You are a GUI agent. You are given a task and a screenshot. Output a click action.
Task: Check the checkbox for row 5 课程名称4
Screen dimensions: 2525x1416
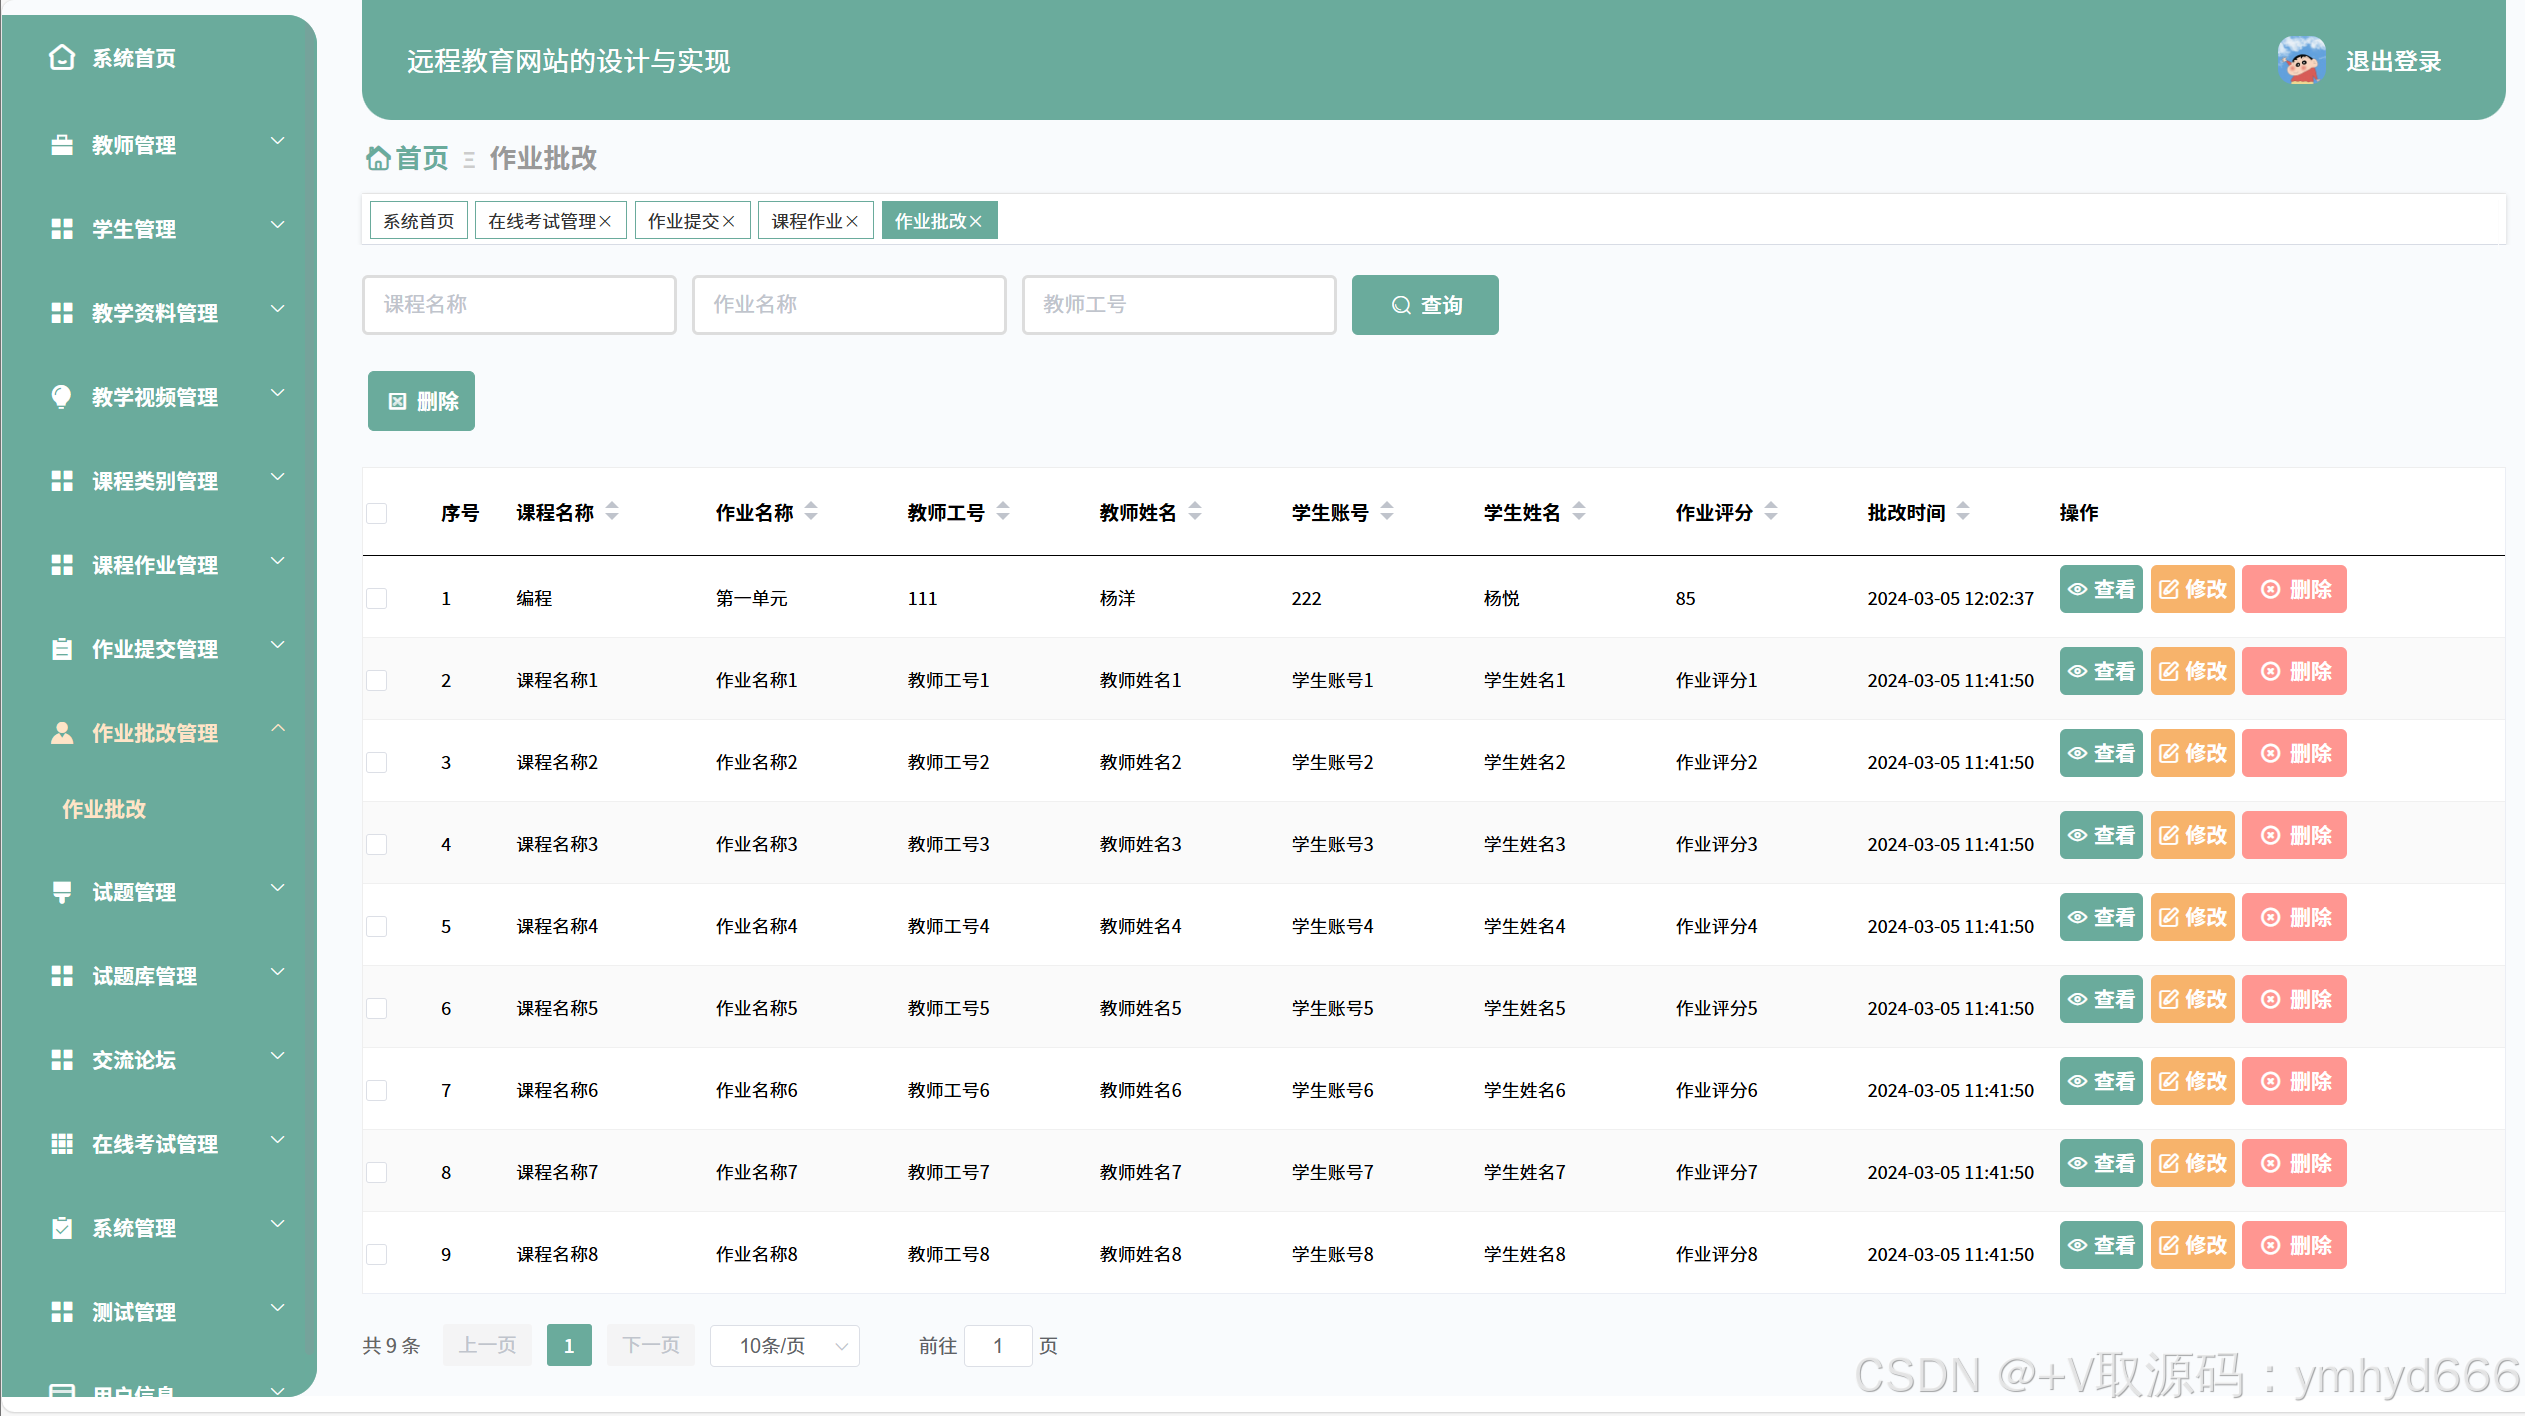click(377, 926)
